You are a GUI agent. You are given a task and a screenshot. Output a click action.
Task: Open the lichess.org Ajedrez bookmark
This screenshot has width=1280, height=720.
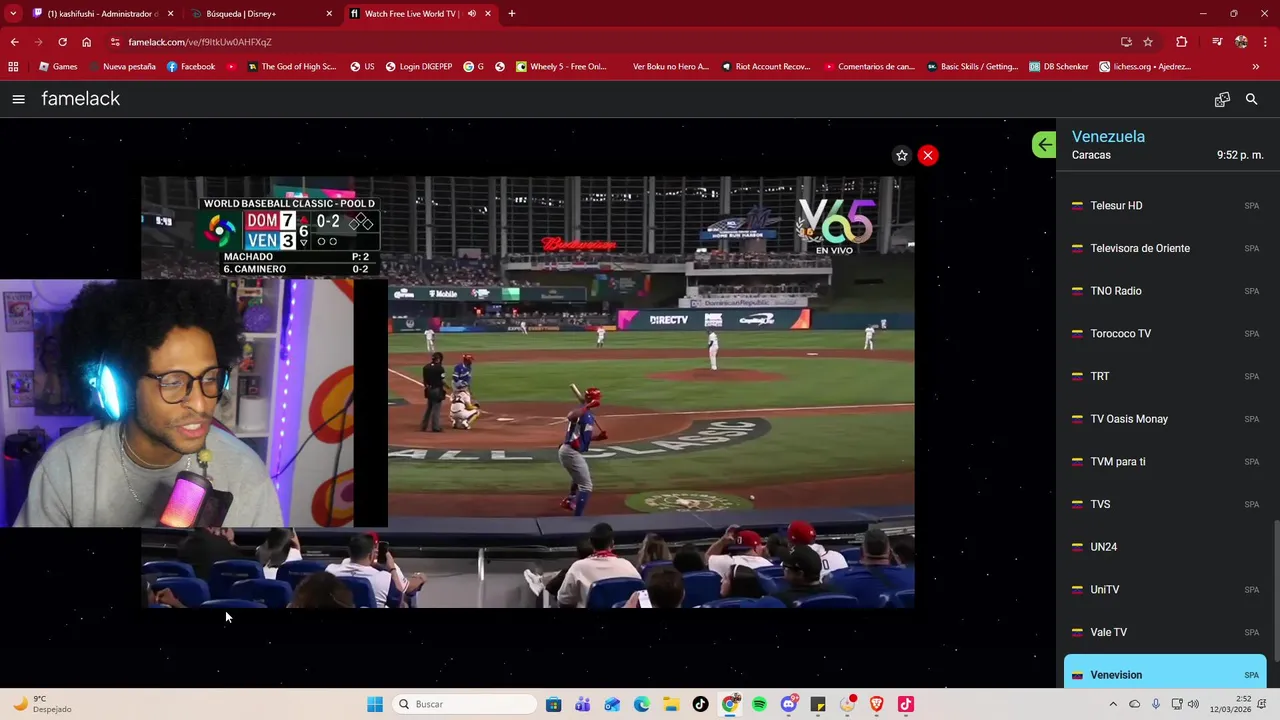coord(1145,67)
